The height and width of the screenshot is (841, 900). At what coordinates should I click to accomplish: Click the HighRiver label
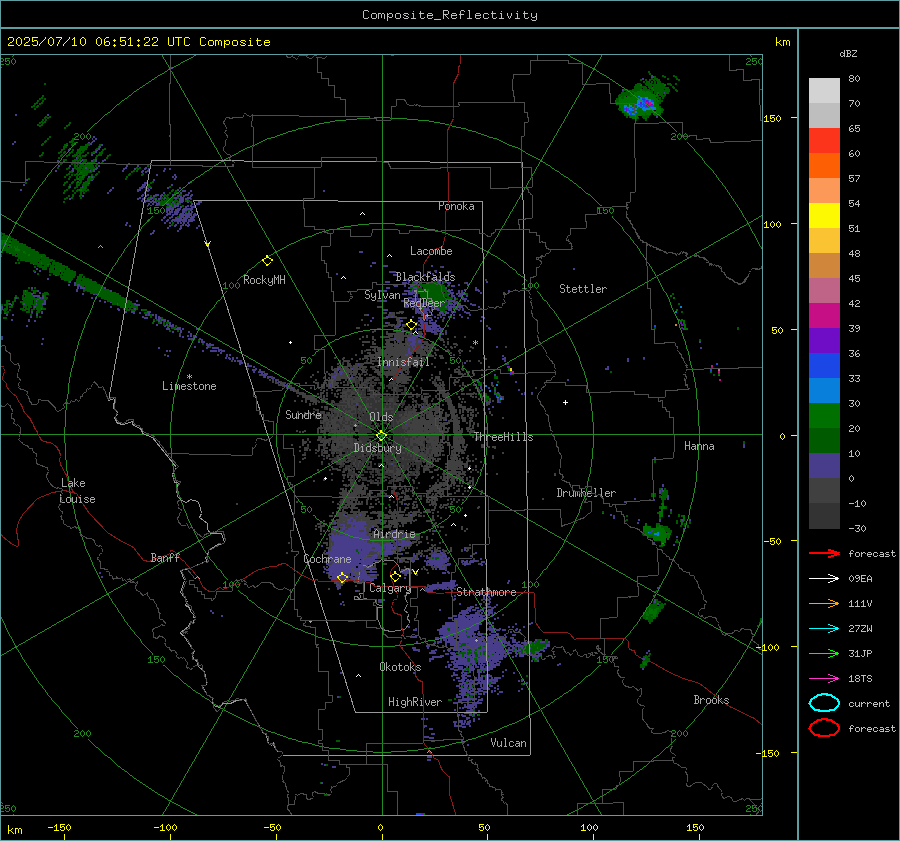(415, 703)
